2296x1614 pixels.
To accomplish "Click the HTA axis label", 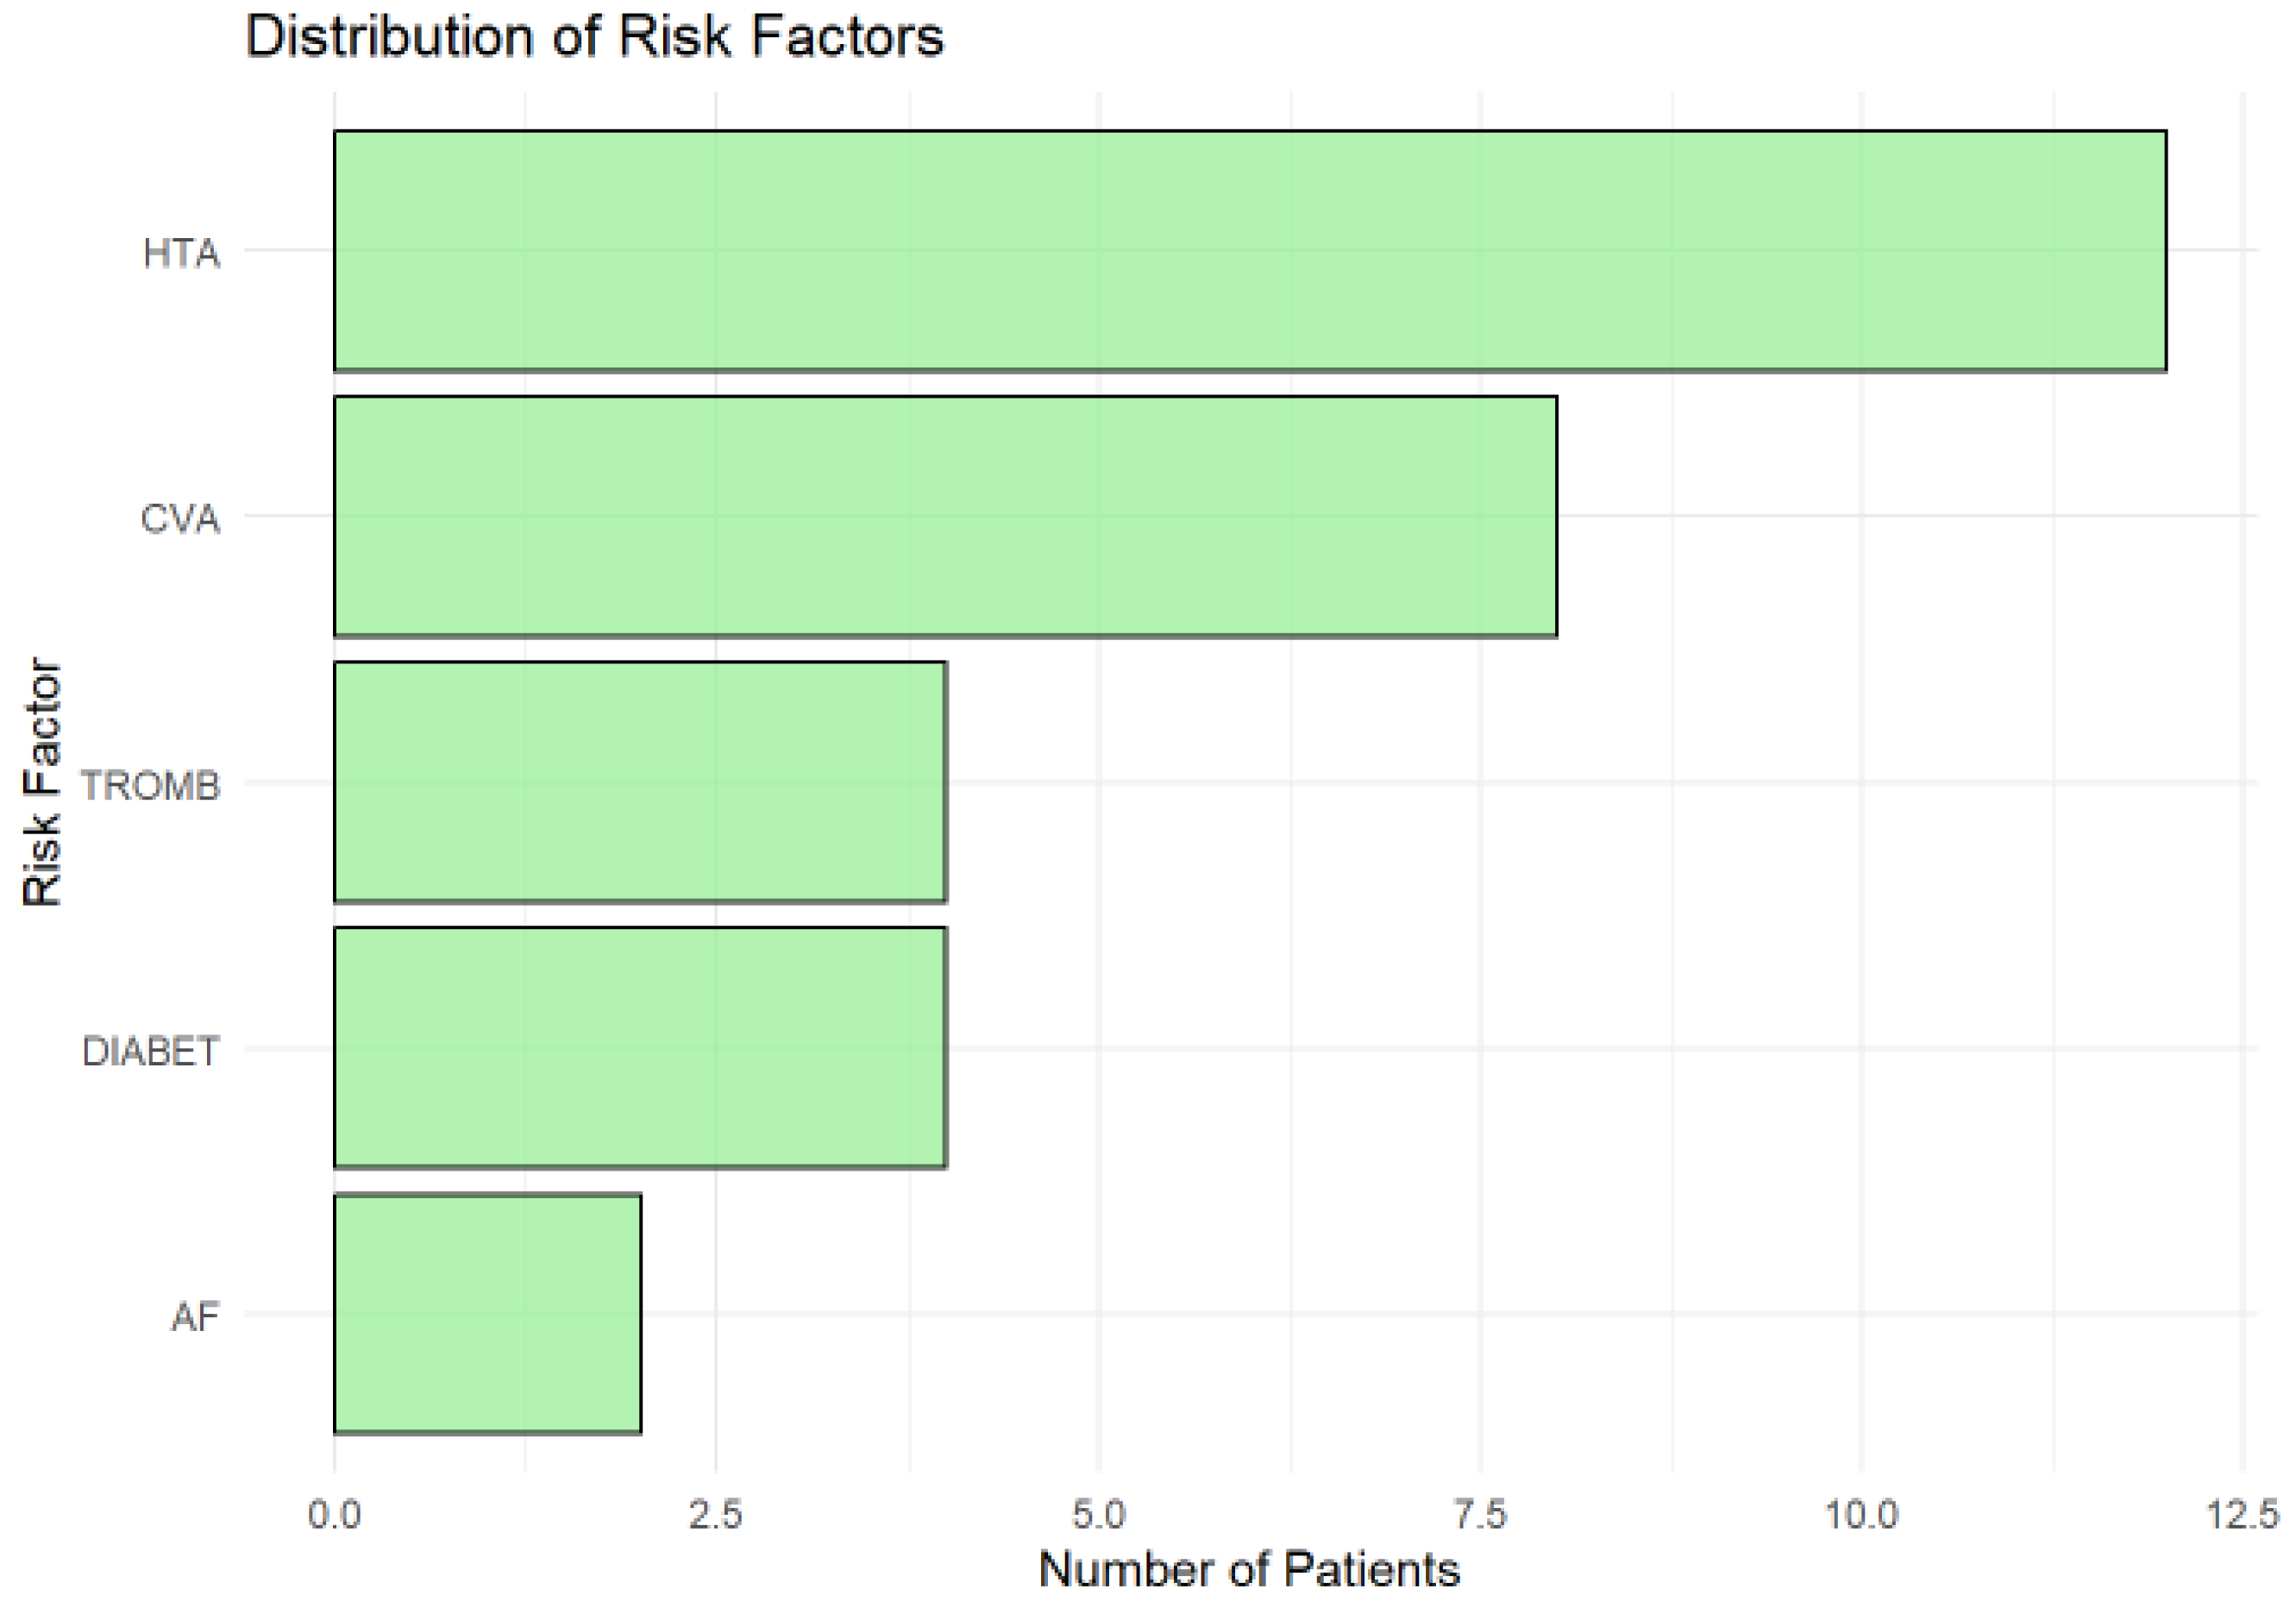I will click(x=181, y=253).
